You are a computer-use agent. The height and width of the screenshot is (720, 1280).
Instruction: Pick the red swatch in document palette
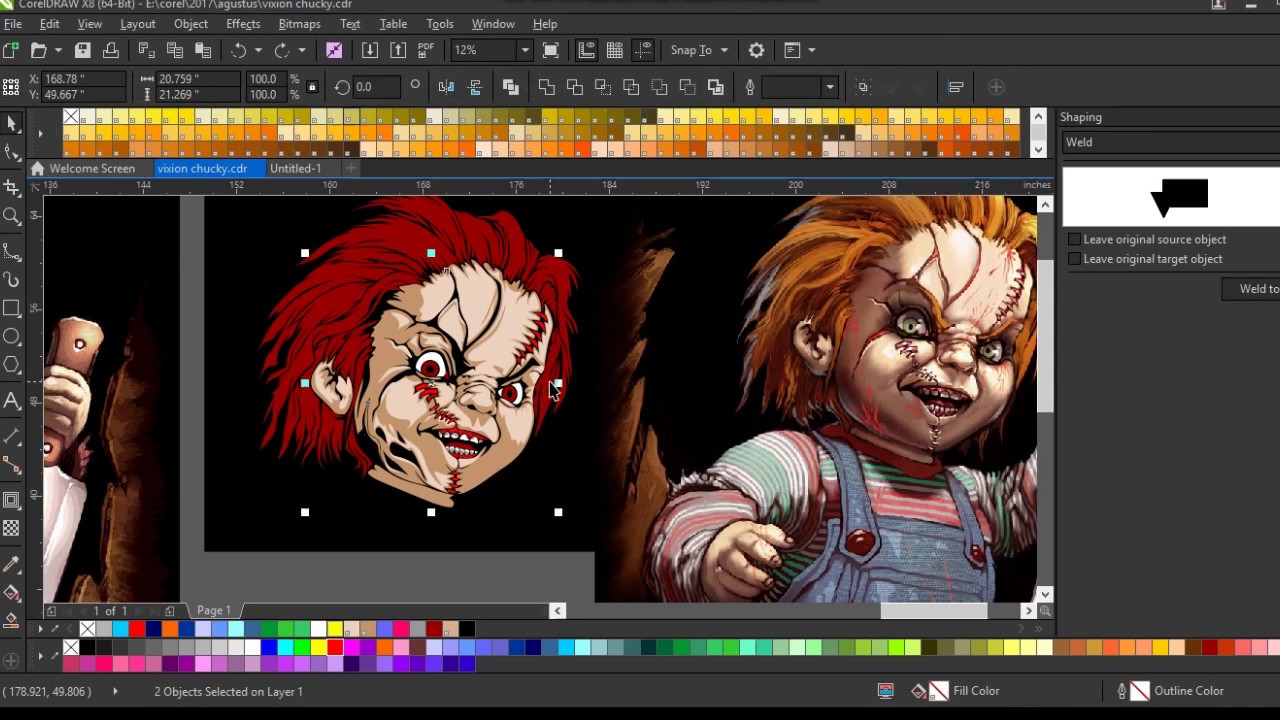pyautogui.click(x=136, y=629)
